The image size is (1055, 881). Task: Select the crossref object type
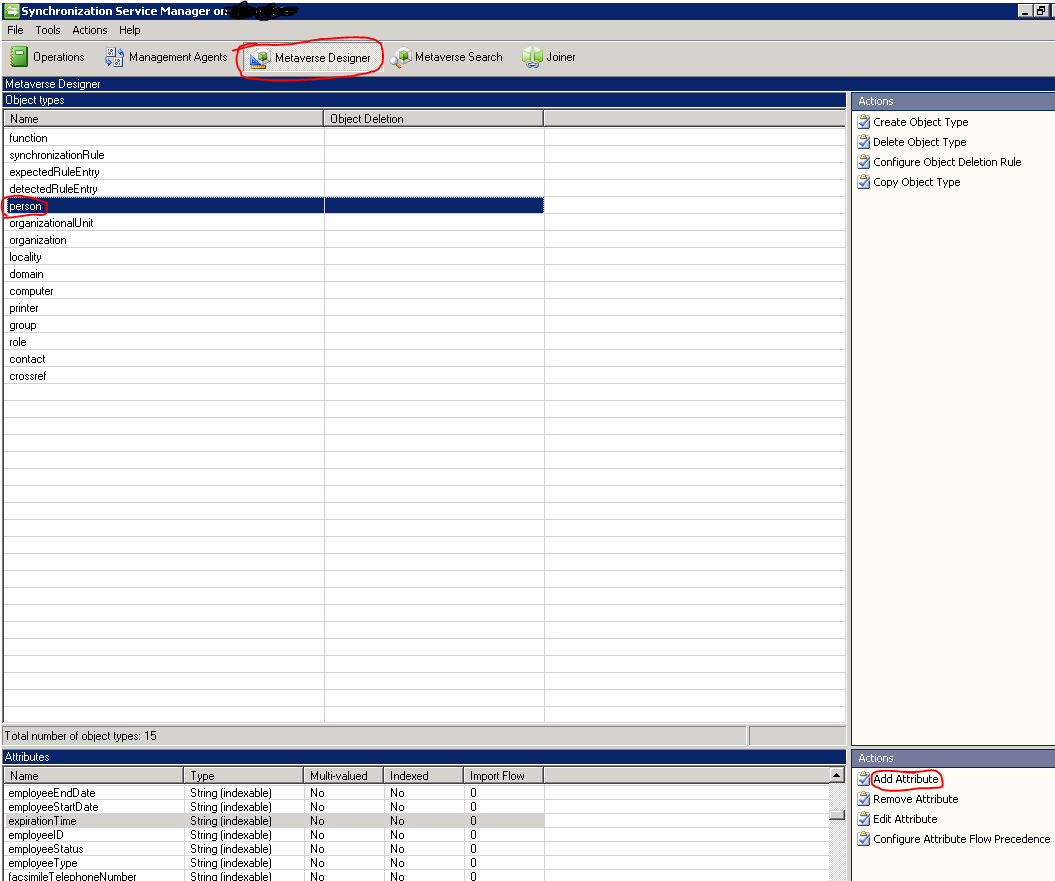(274, 376)
